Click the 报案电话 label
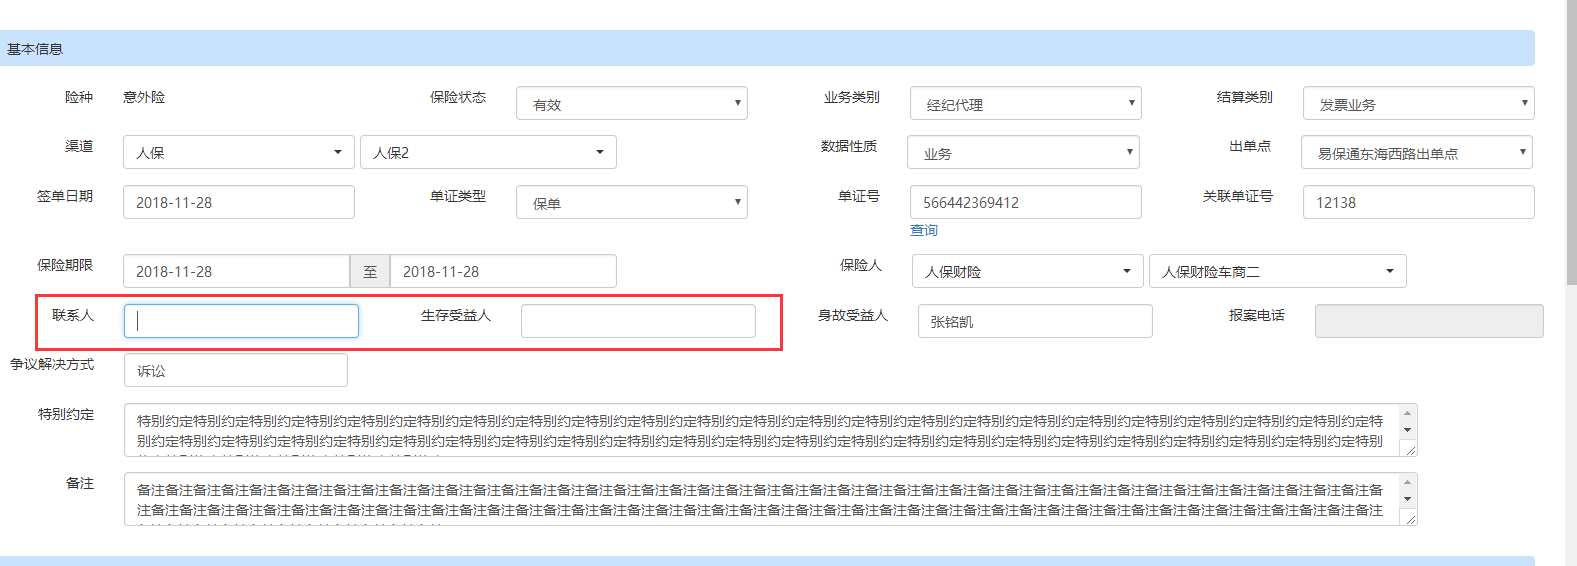 tap(1257, 315)
